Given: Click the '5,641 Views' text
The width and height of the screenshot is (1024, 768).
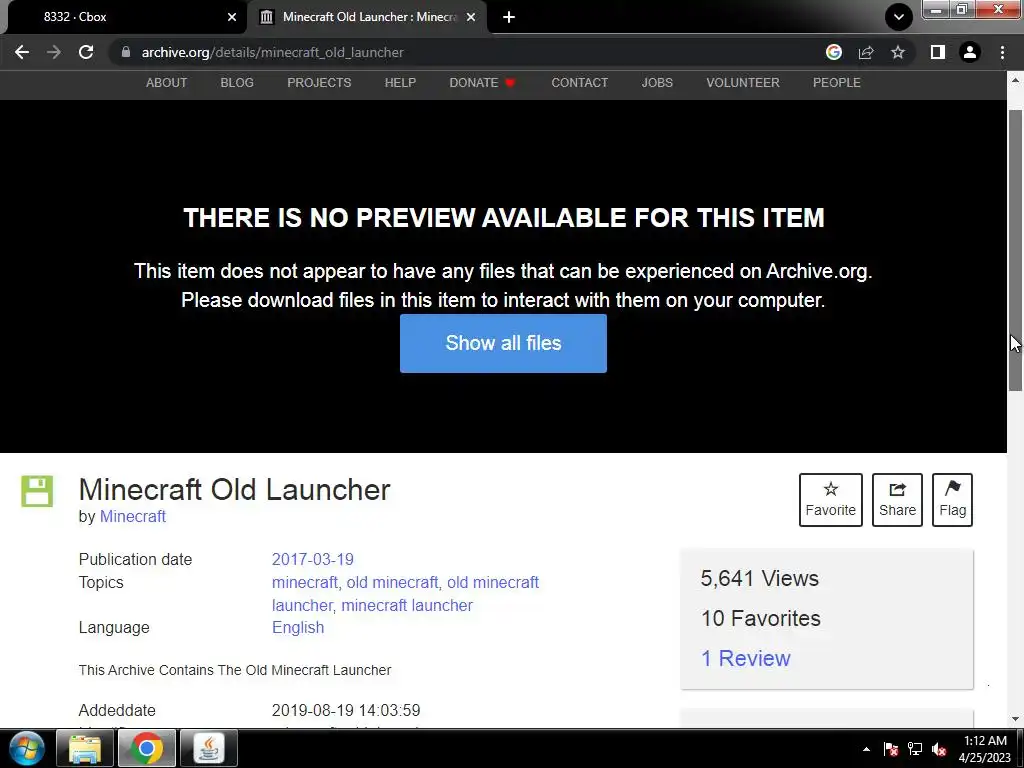Looking at the screenshot, I should point(760,579).
